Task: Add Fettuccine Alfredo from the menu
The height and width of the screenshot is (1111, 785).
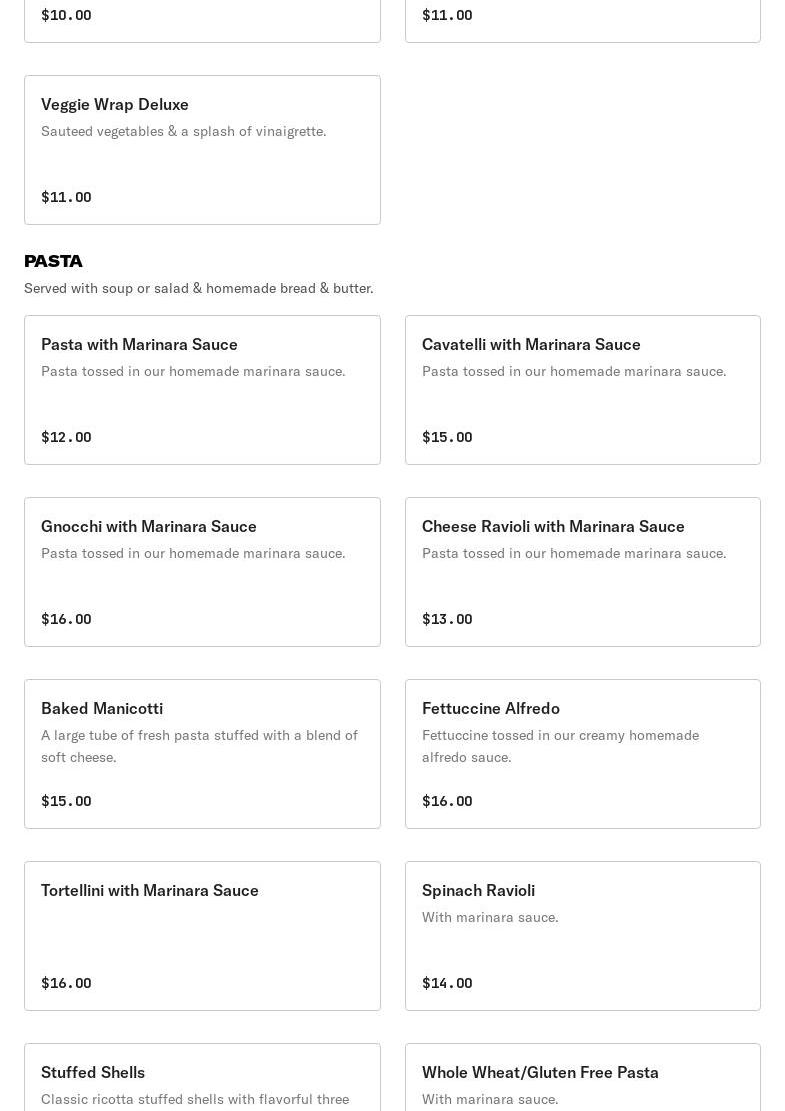Action: [582, 753]
